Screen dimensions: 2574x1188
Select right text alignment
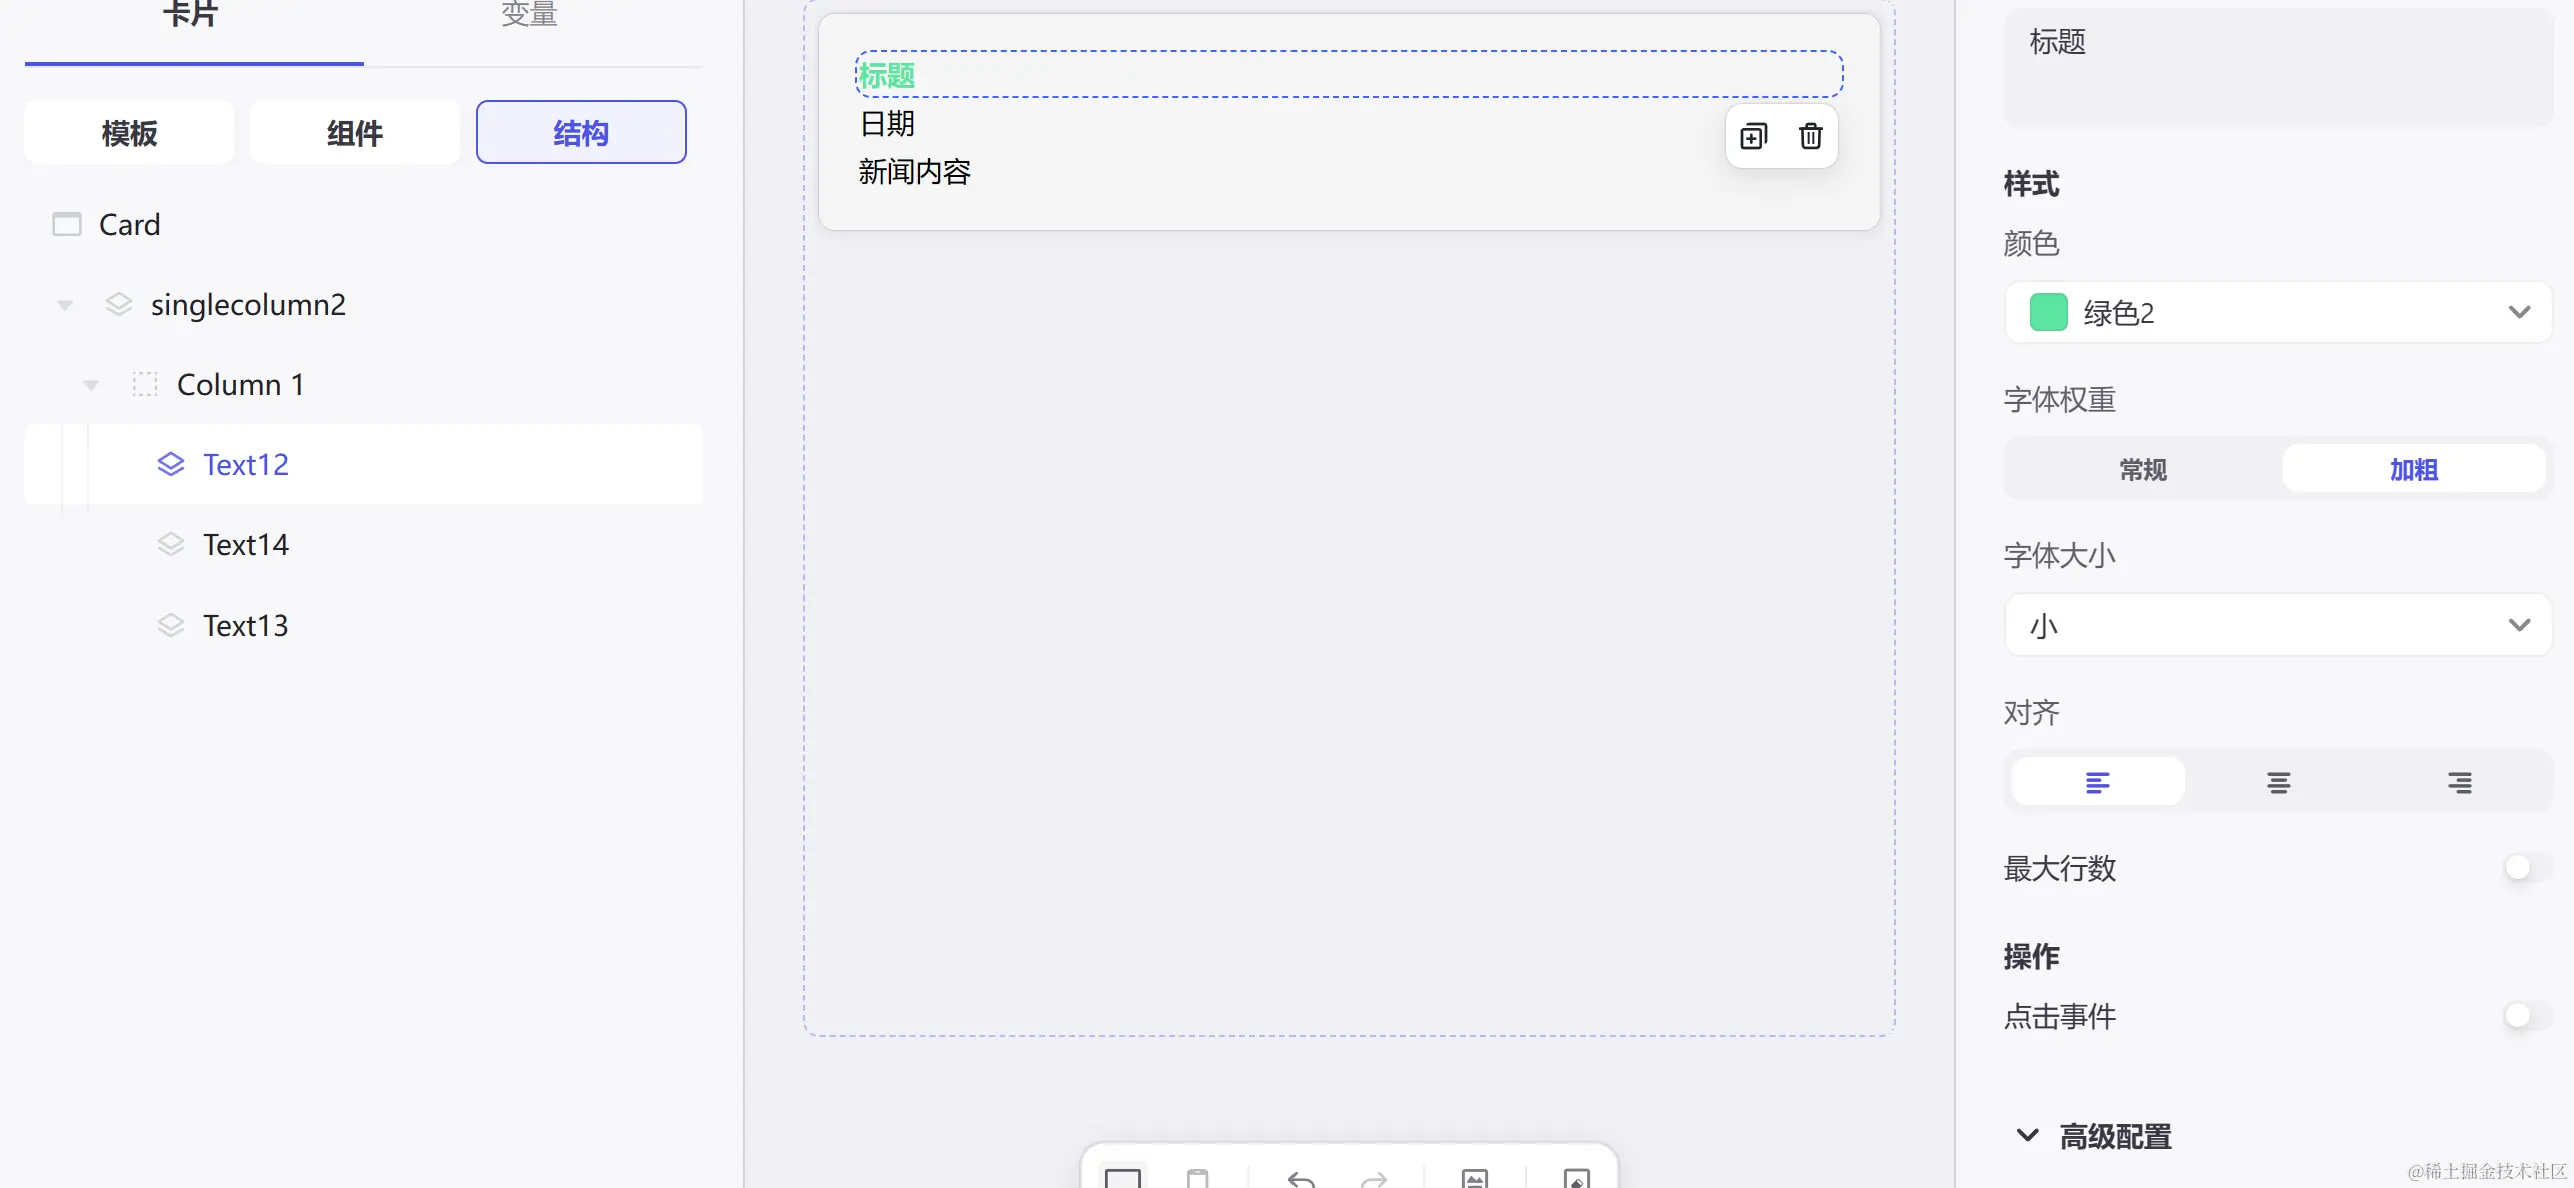pyautogui.click(x=2459, y=782)
